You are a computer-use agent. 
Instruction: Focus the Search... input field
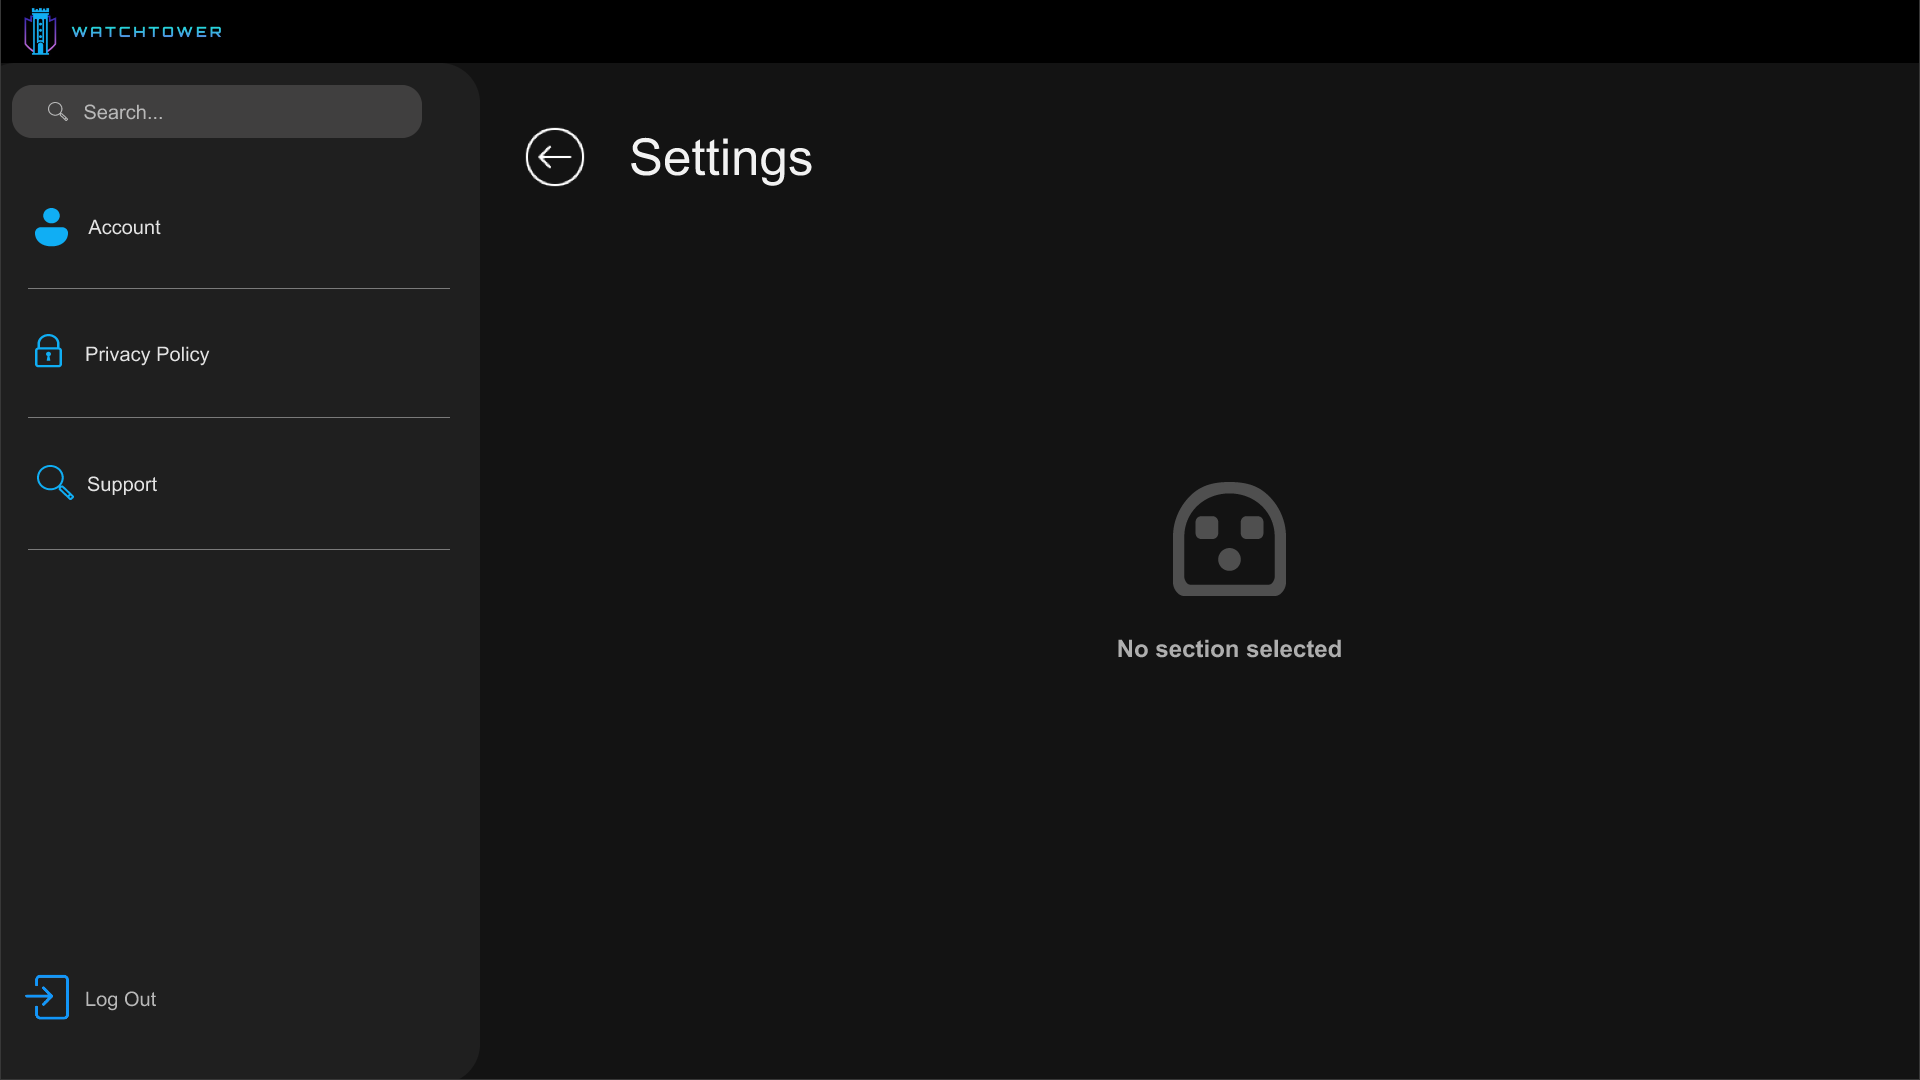pos(217,111)
